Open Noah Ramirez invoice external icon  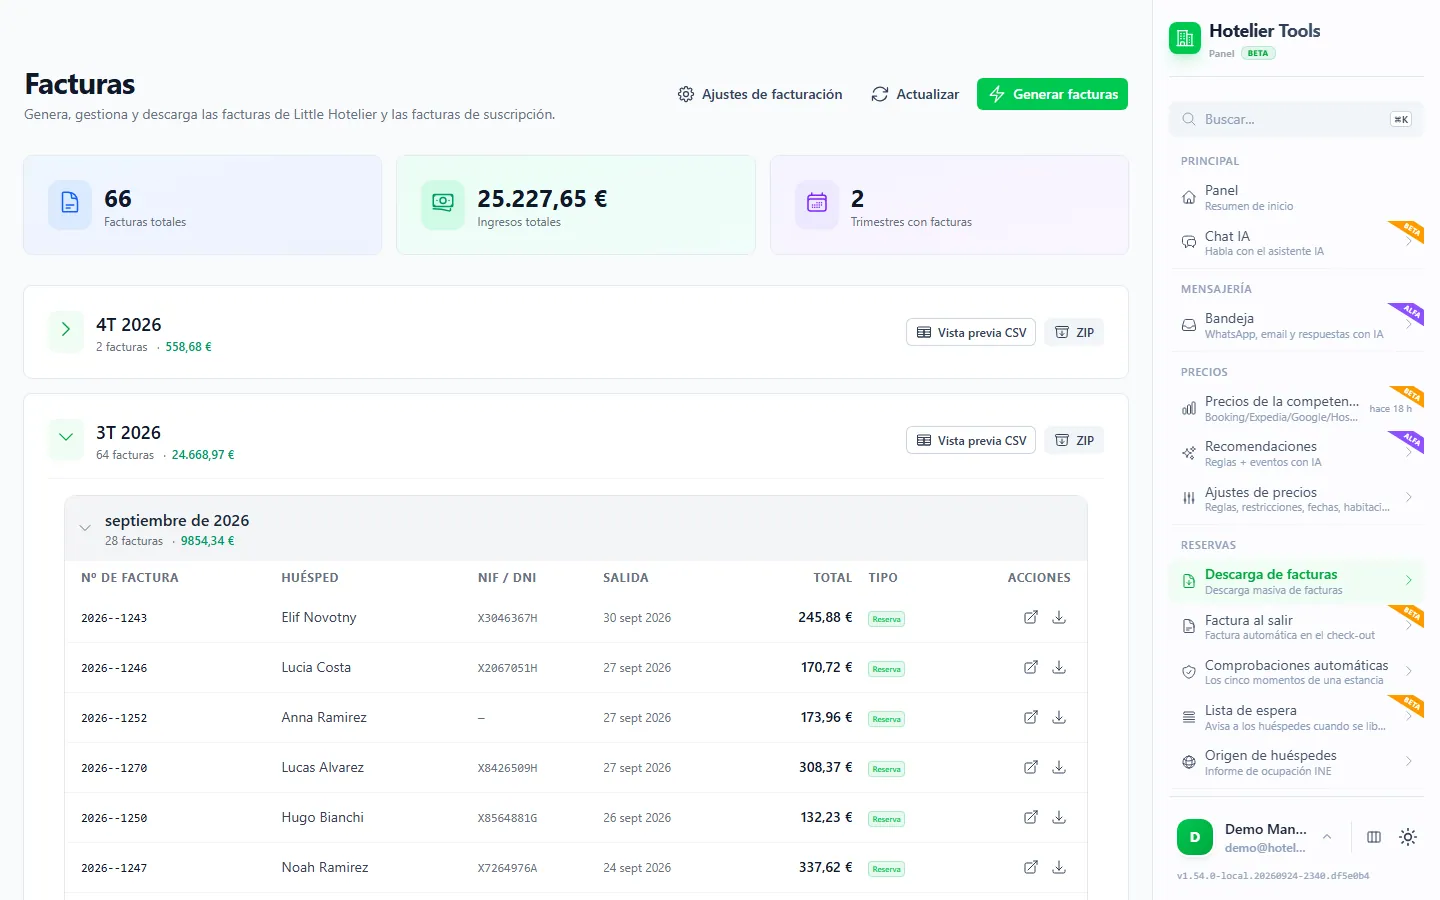coord(1031,867)
